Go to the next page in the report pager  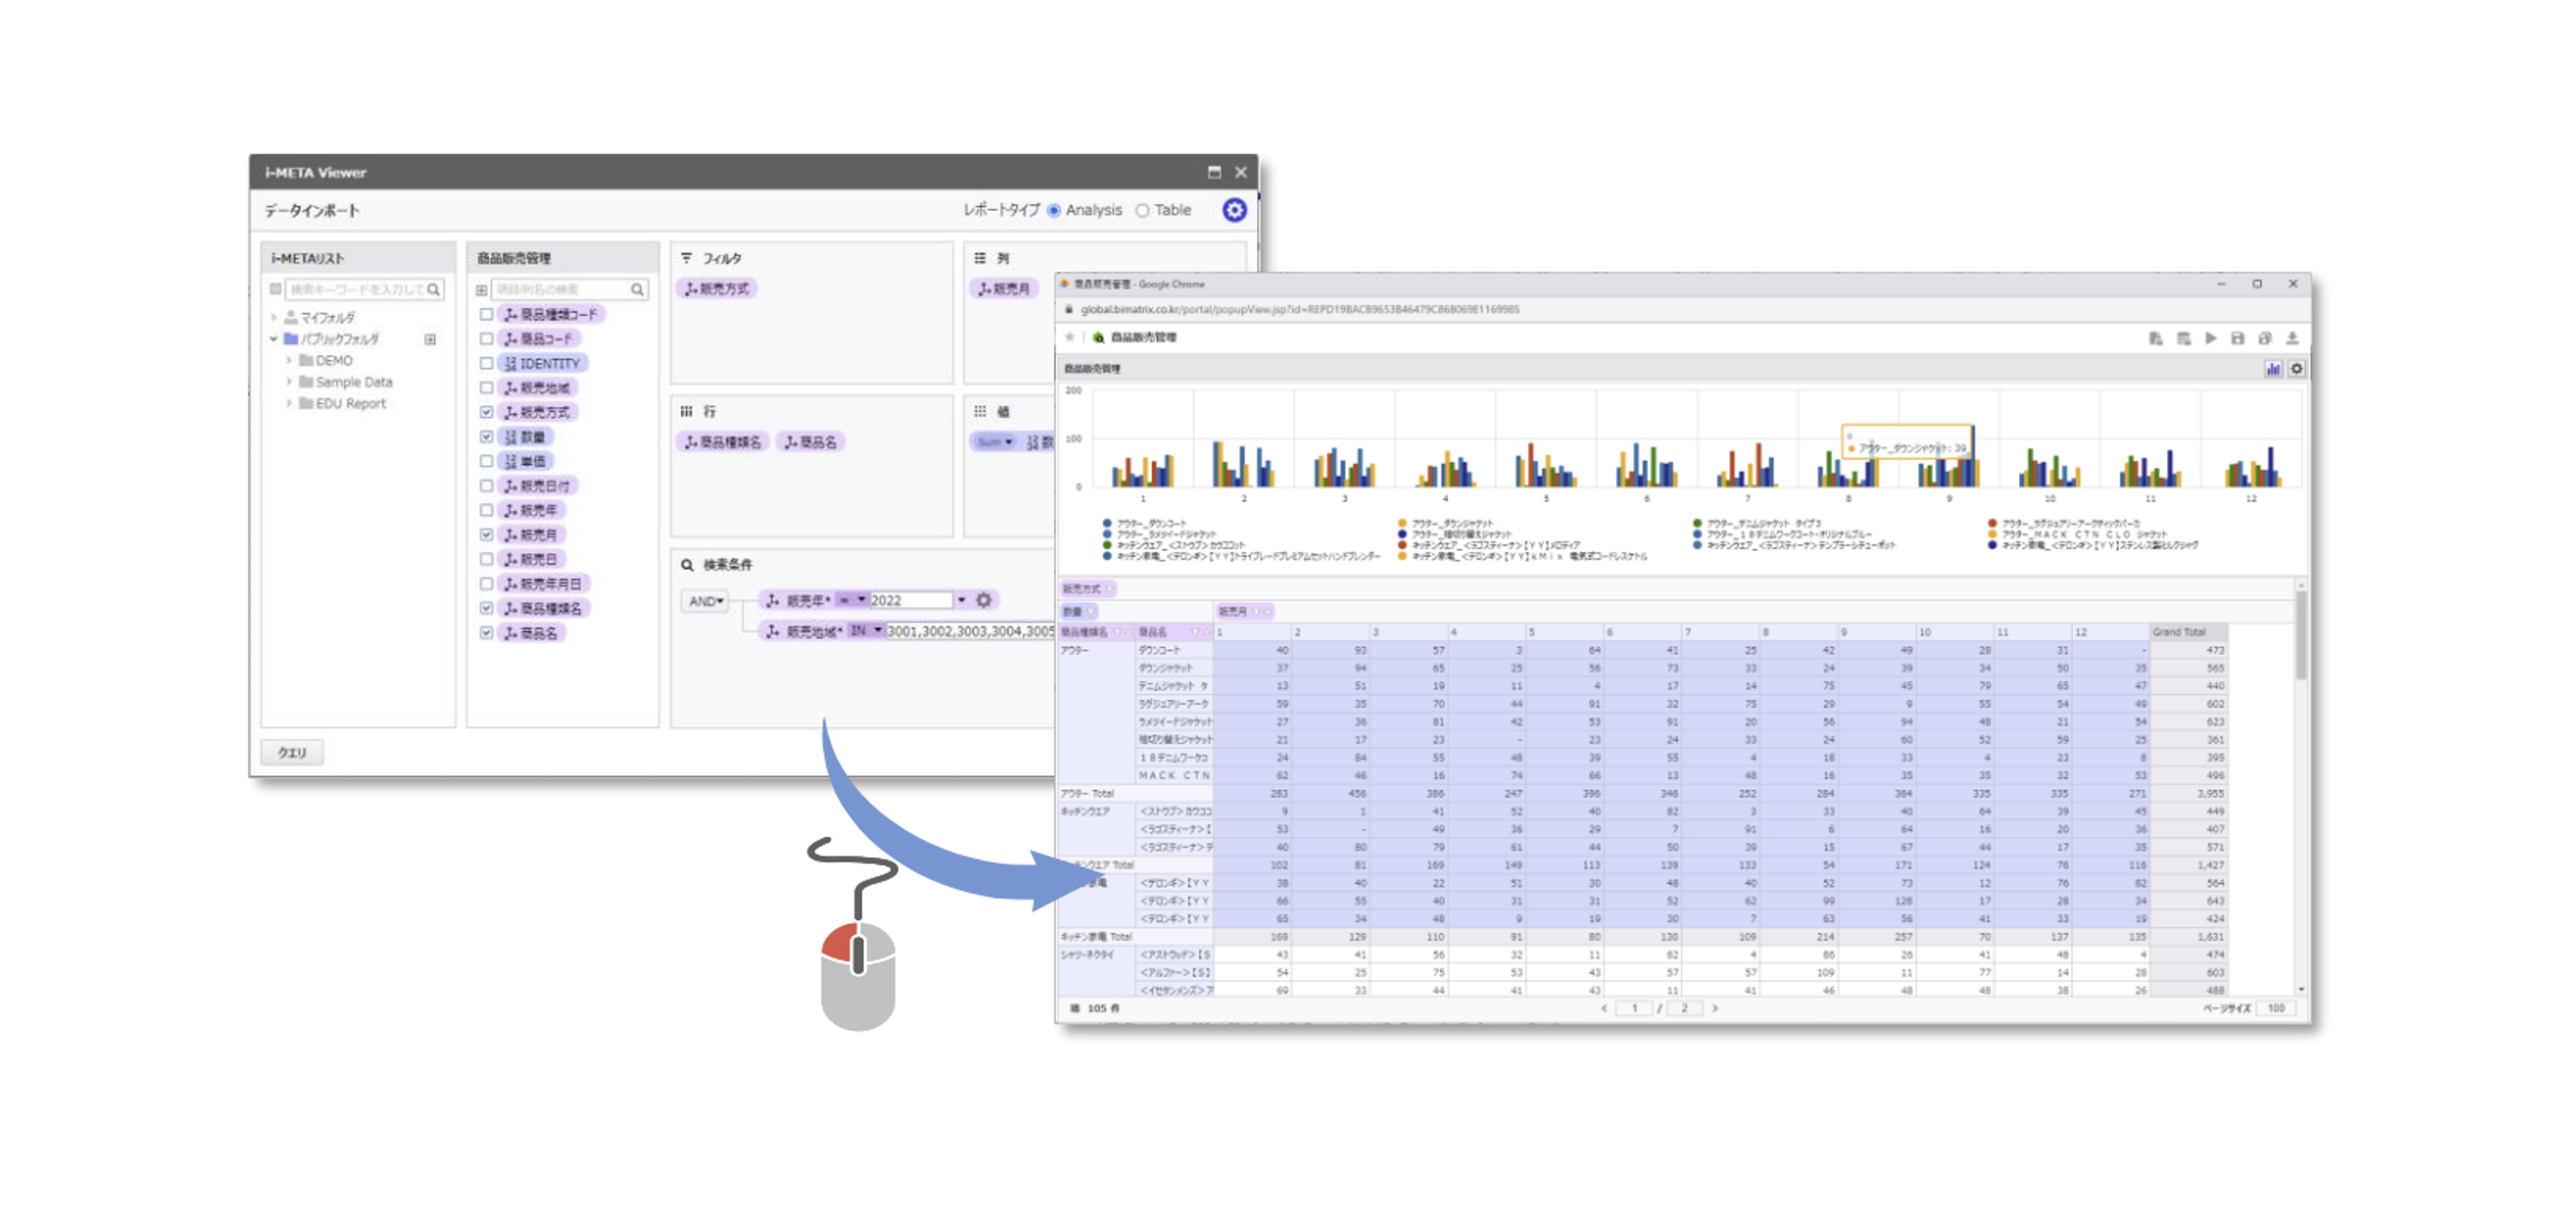click(1715, 1008)
